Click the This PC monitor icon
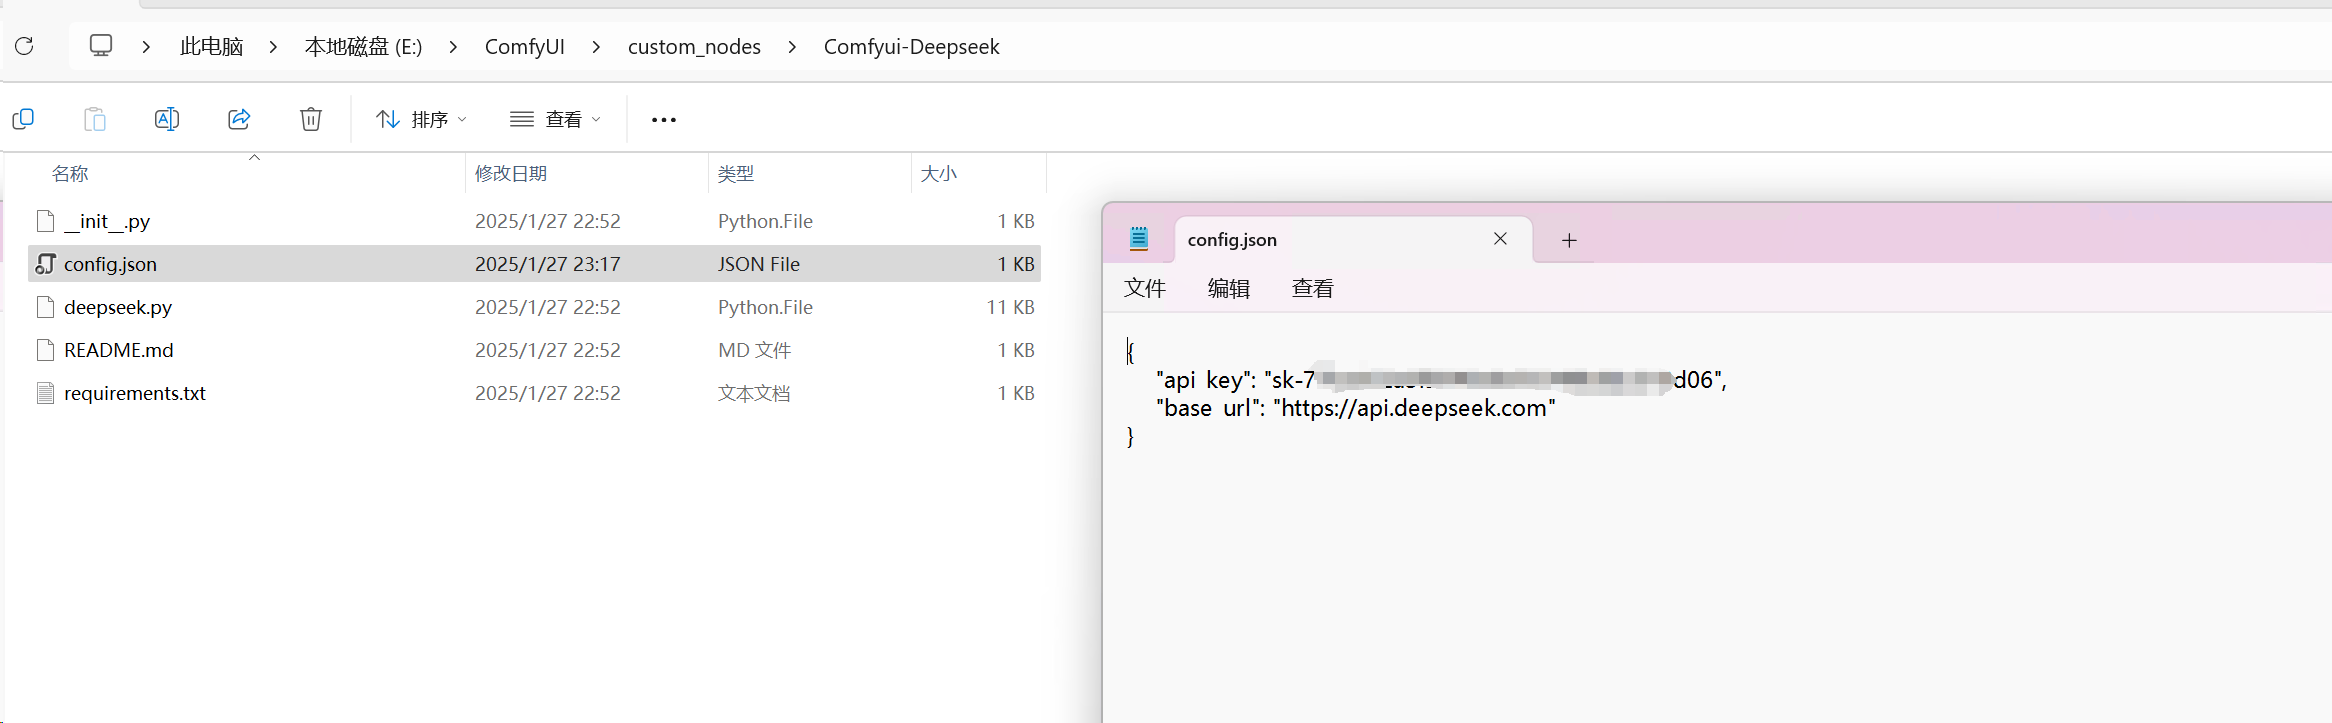2332x723 pixels. point(101,46)
